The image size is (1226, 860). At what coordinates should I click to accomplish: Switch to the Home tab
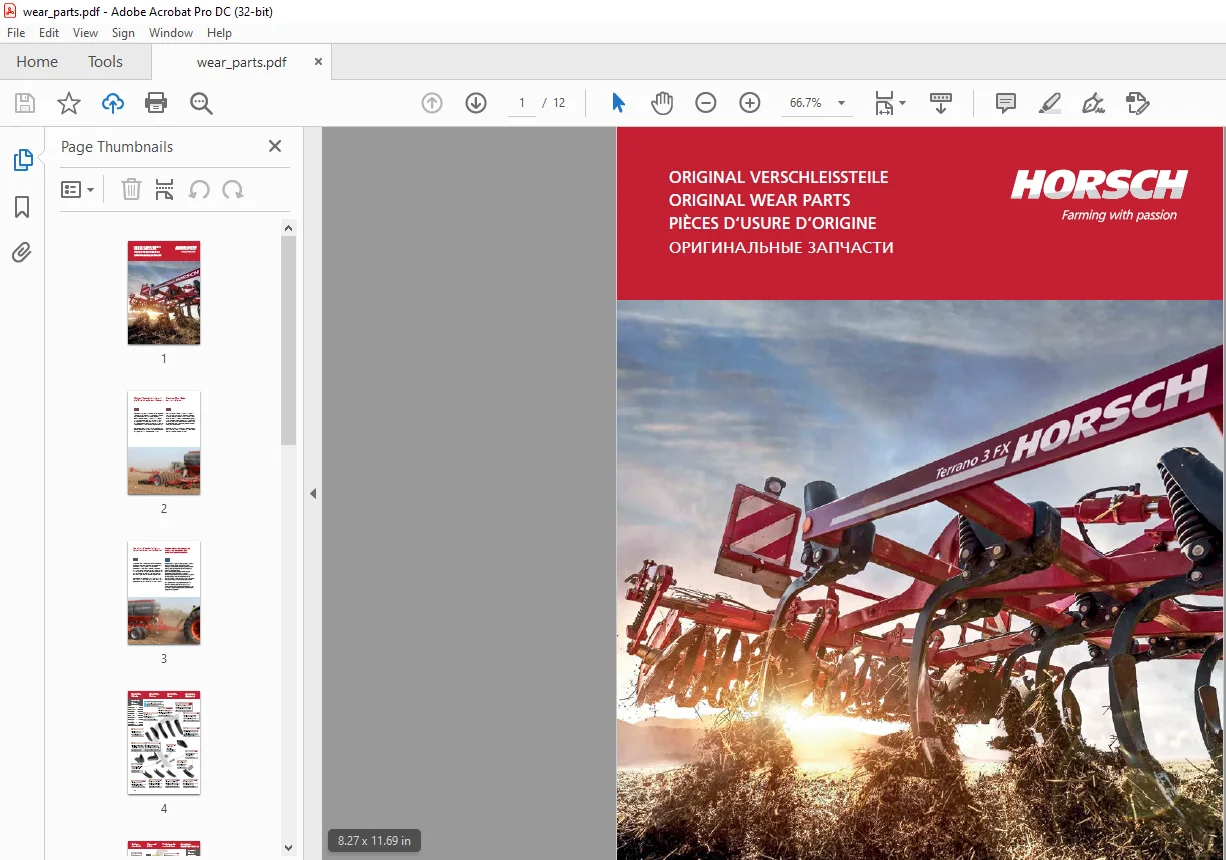click(37, 62)
